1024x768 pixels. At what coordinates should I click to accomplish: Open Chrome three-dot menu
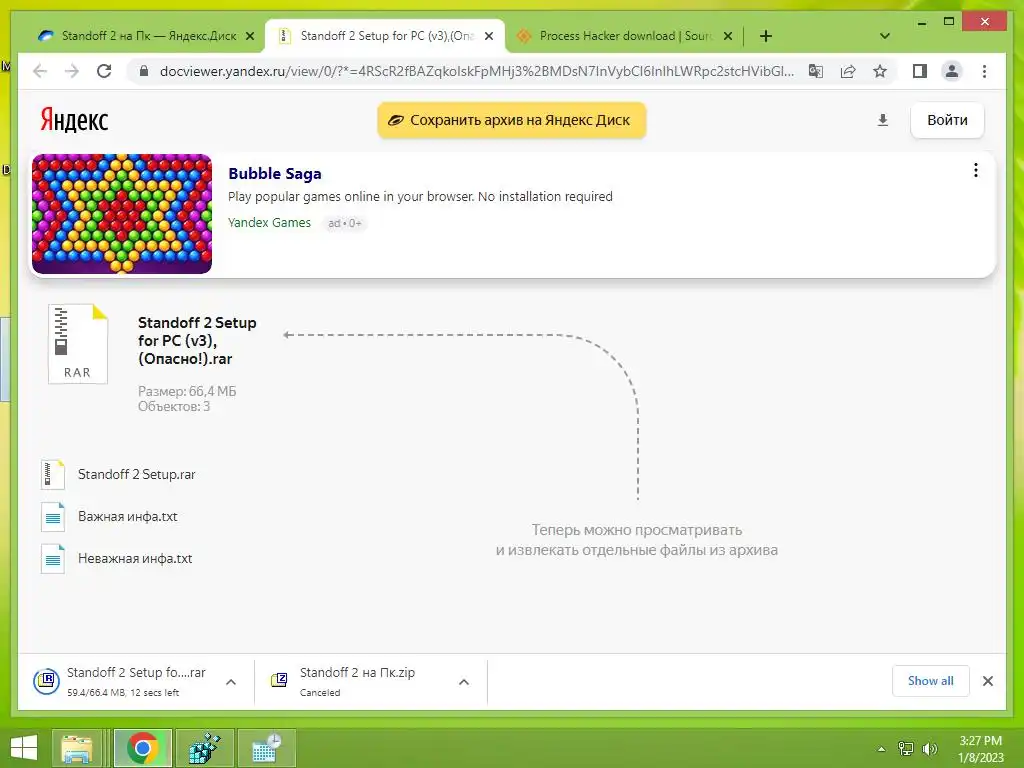pyautogui.click(x=984, y=71)
